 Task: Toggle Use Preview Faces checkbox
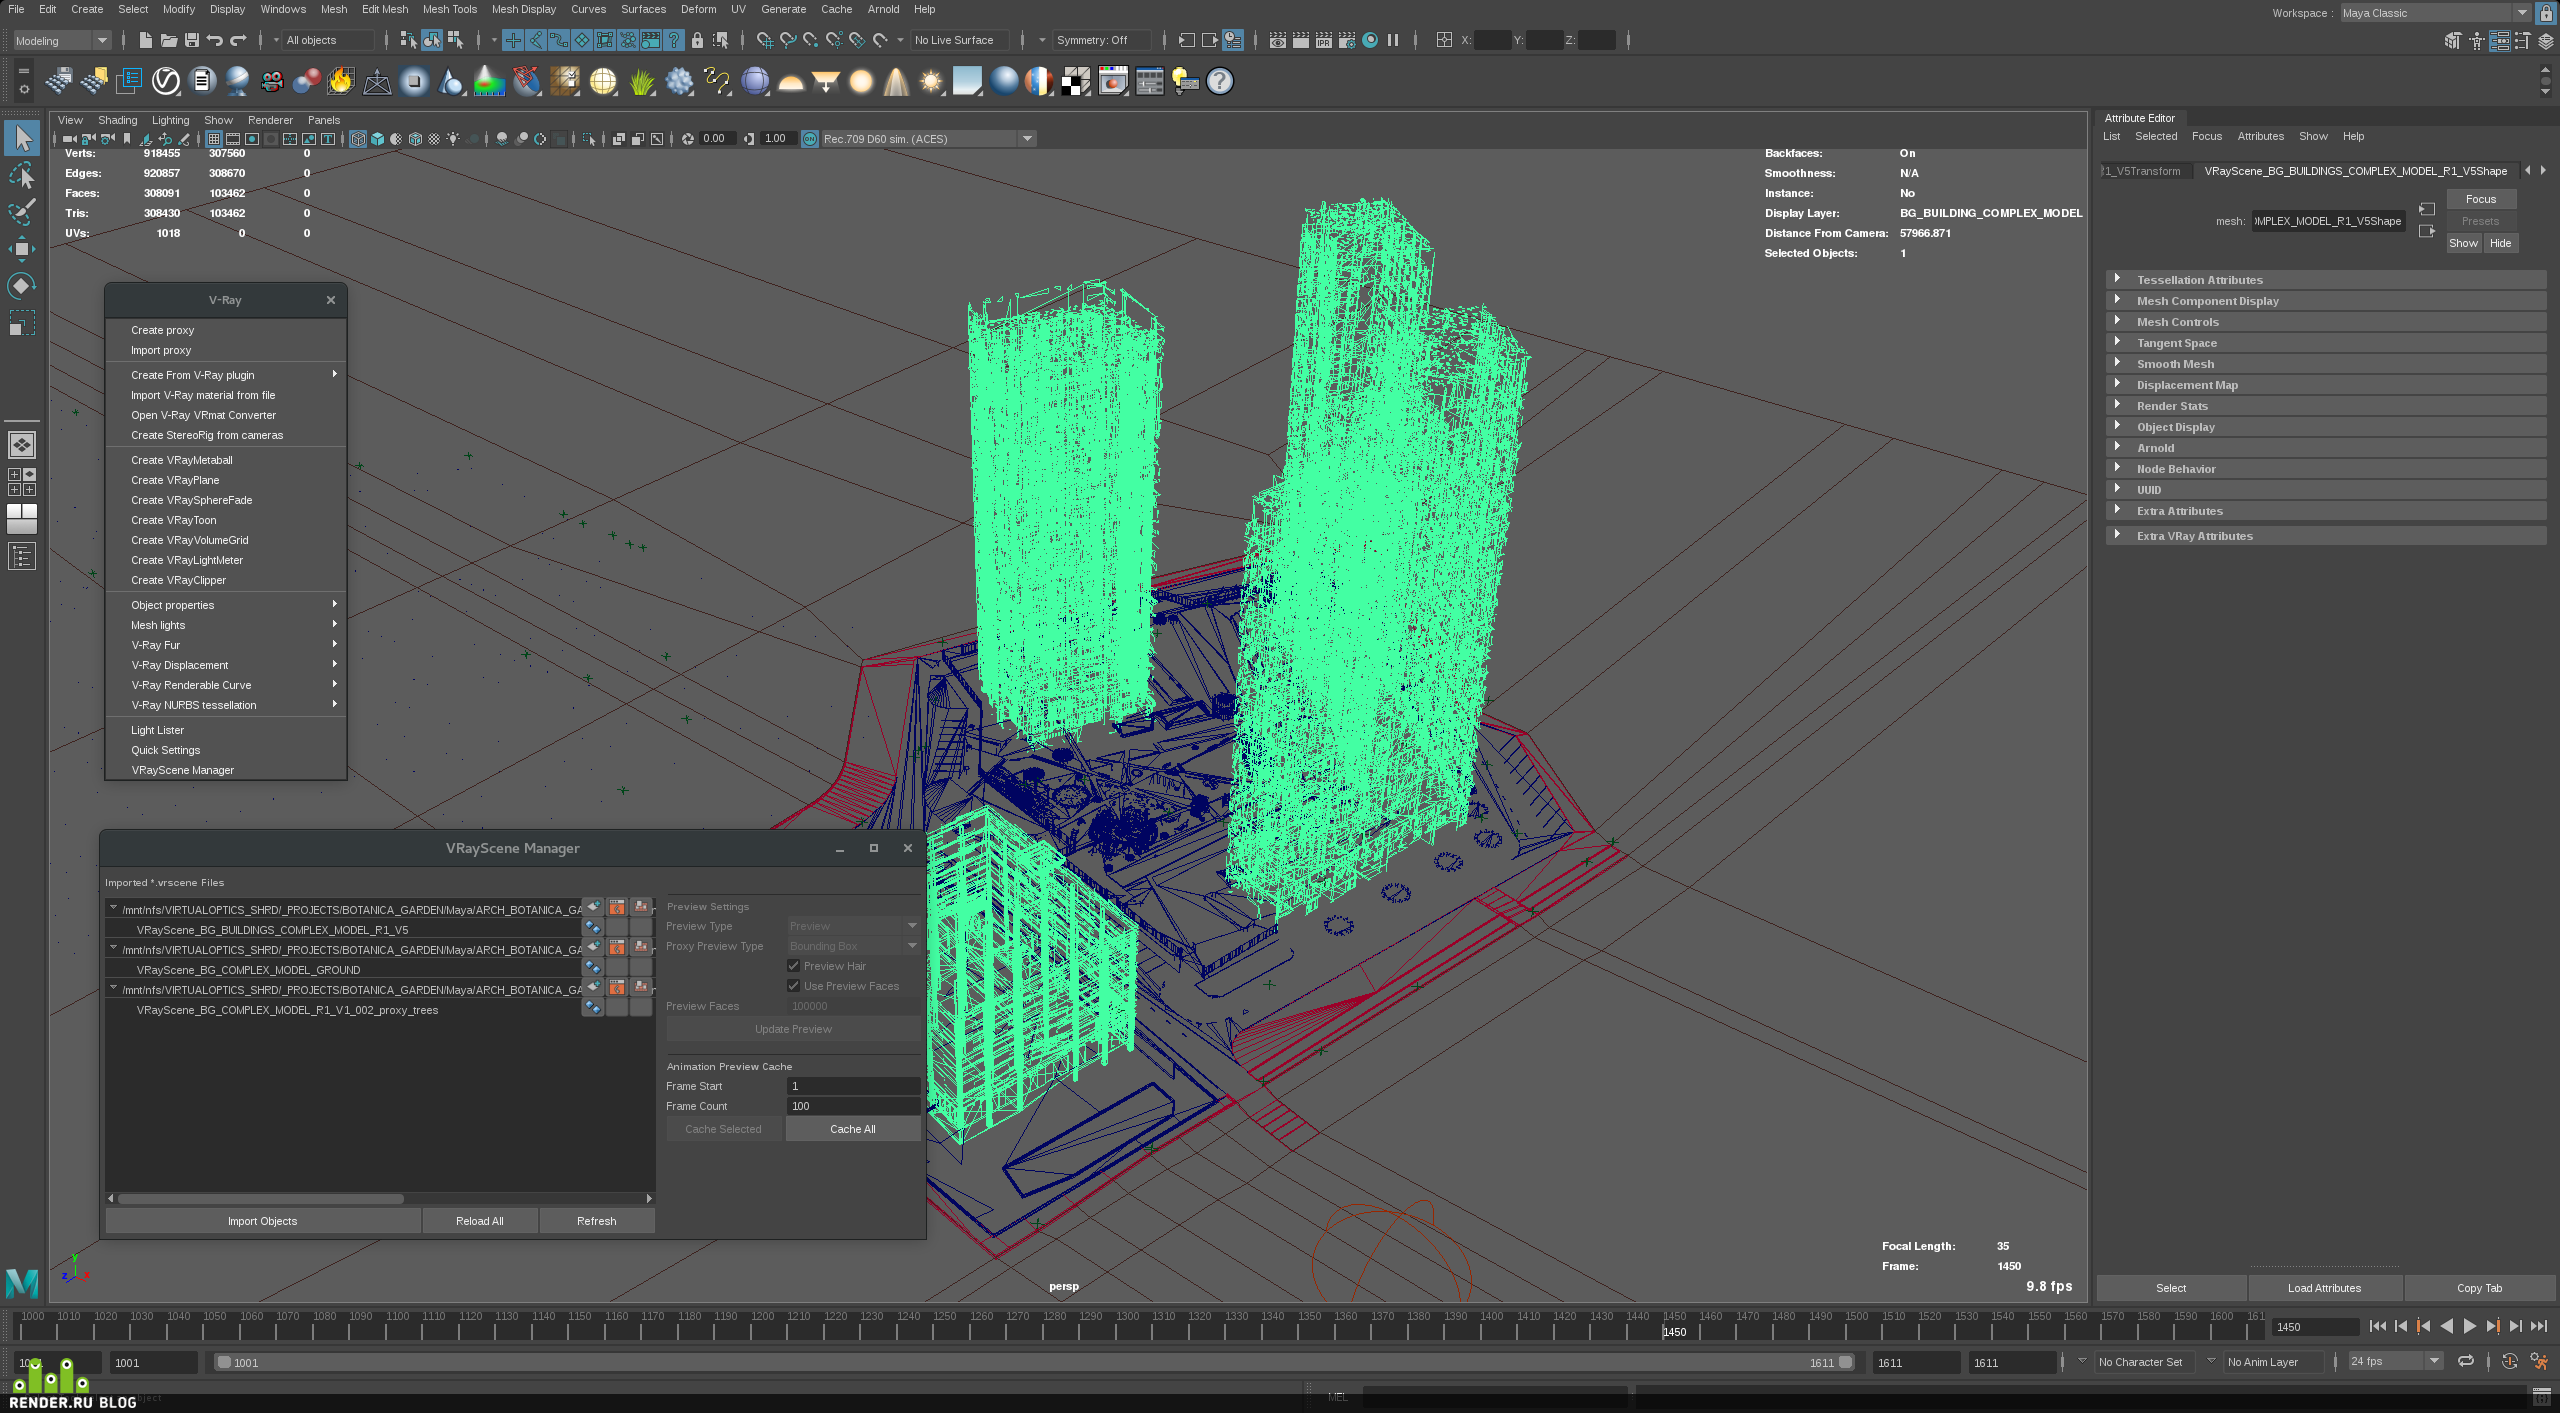click(x=794, y=986)
